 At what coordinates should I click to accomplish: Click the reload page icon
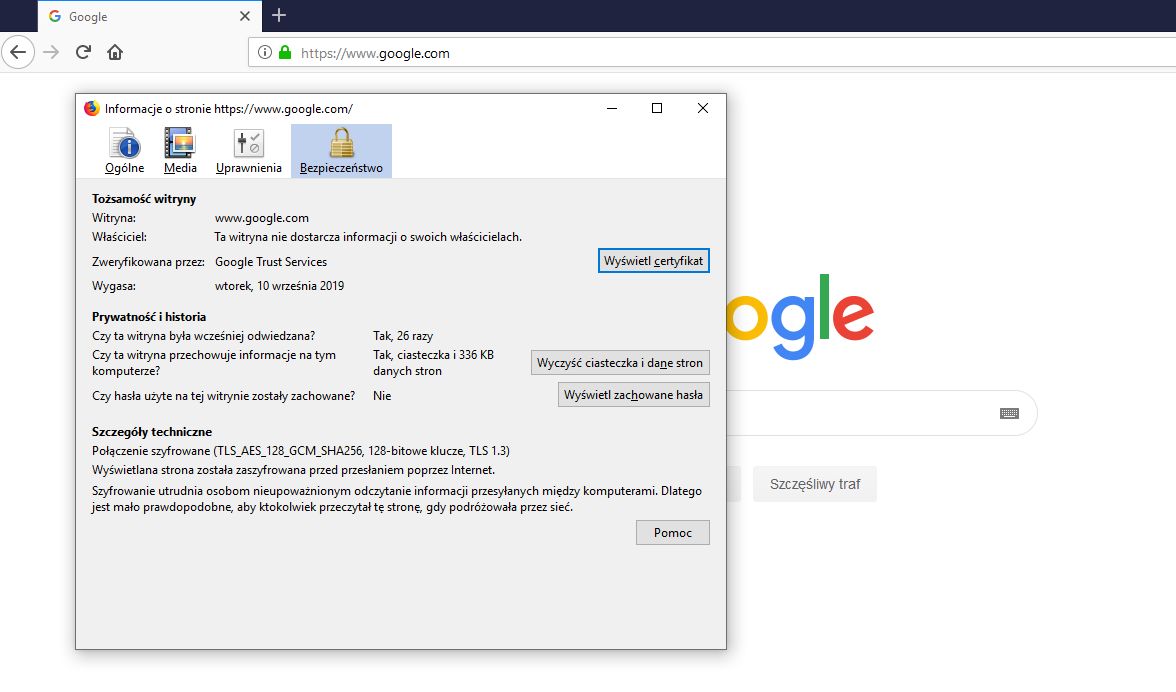(83, 52)
